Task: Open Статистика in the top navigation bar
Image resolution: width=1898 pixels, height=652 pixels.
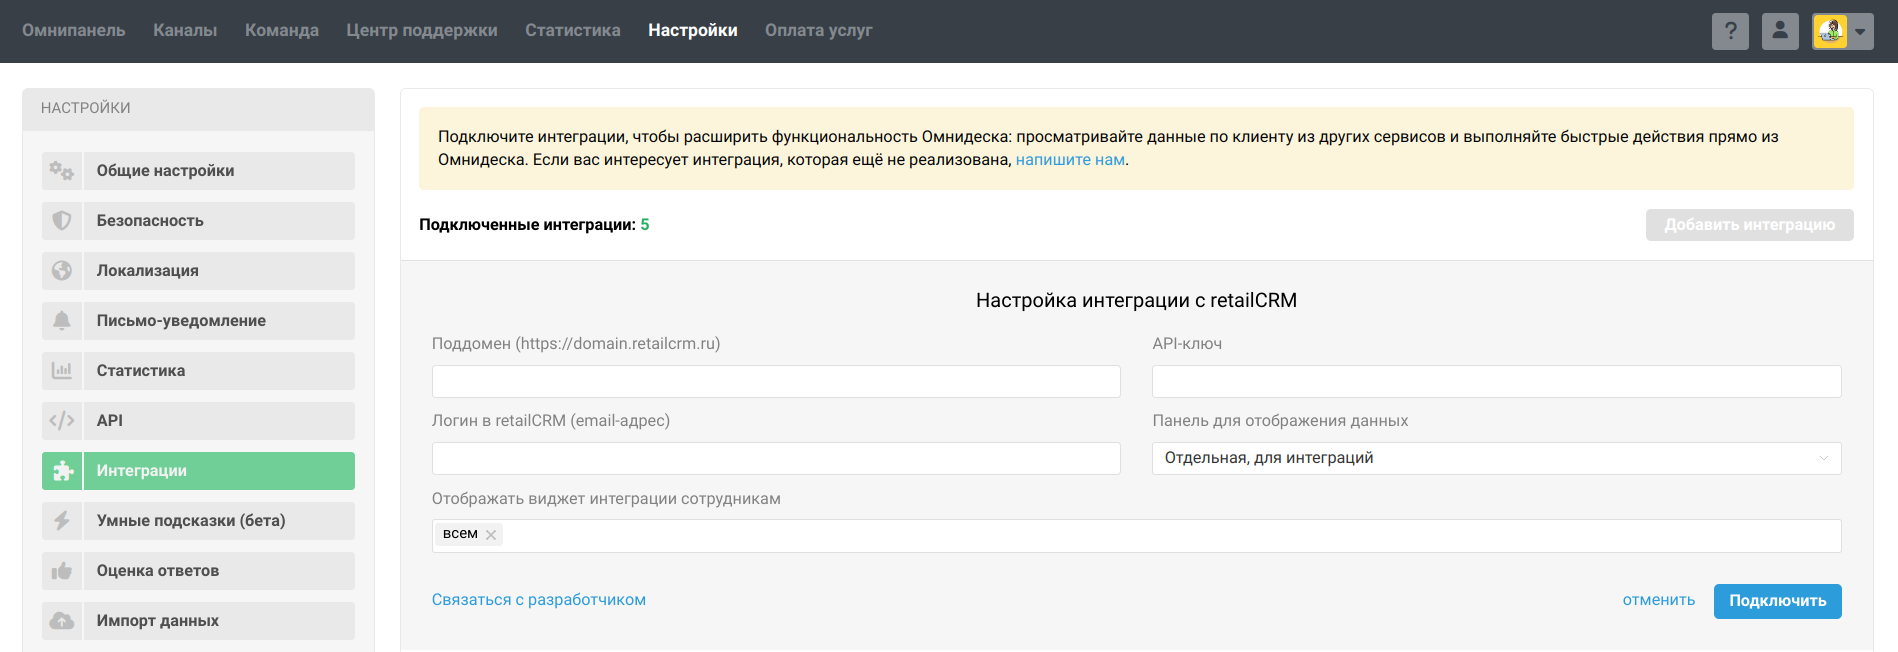Action: pyautogui.click(x=573, y=31)
